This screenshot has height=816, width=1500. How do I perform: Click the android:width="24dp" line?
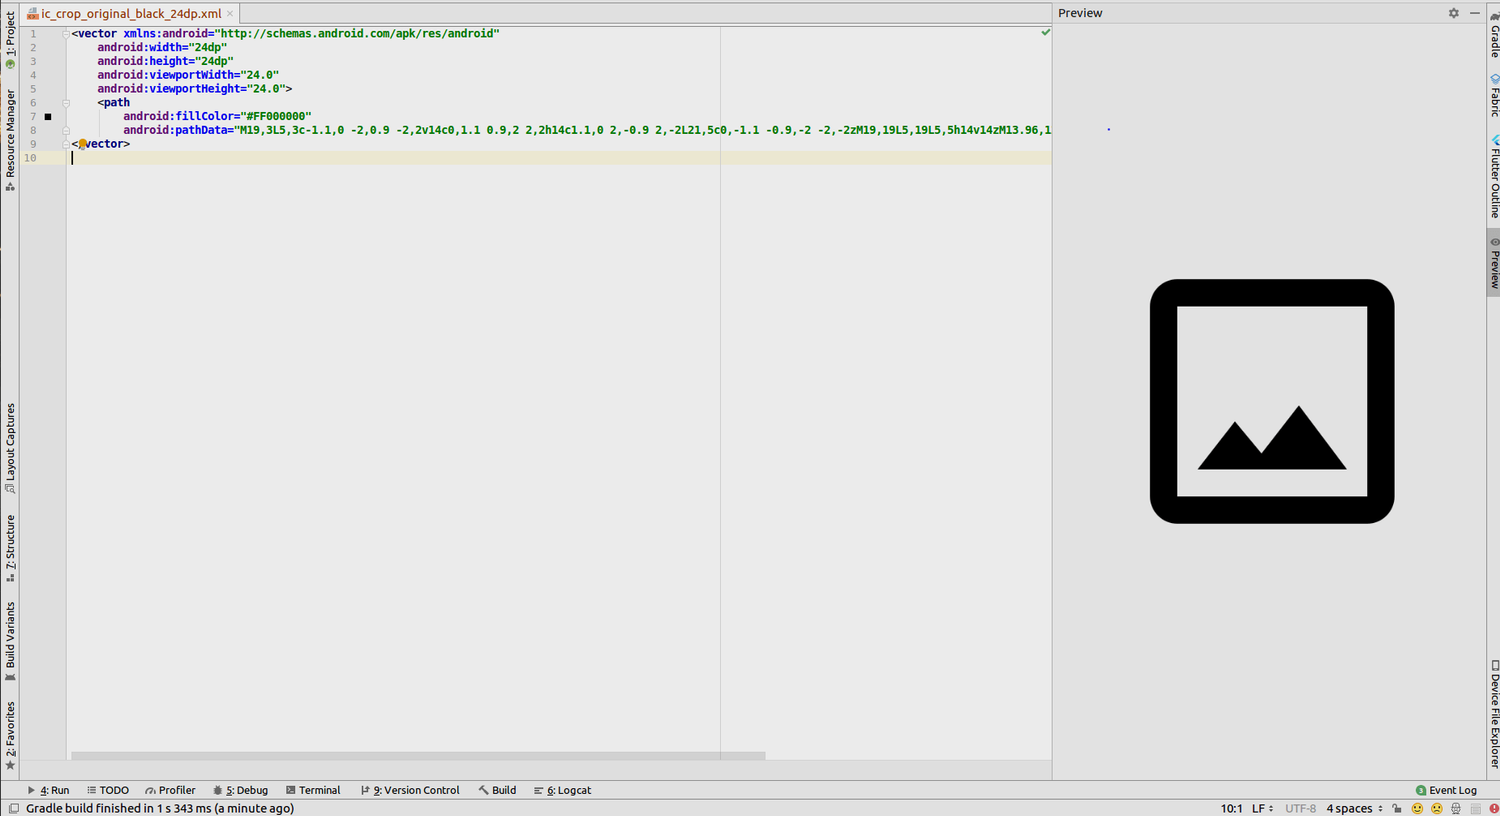point(162,48)
